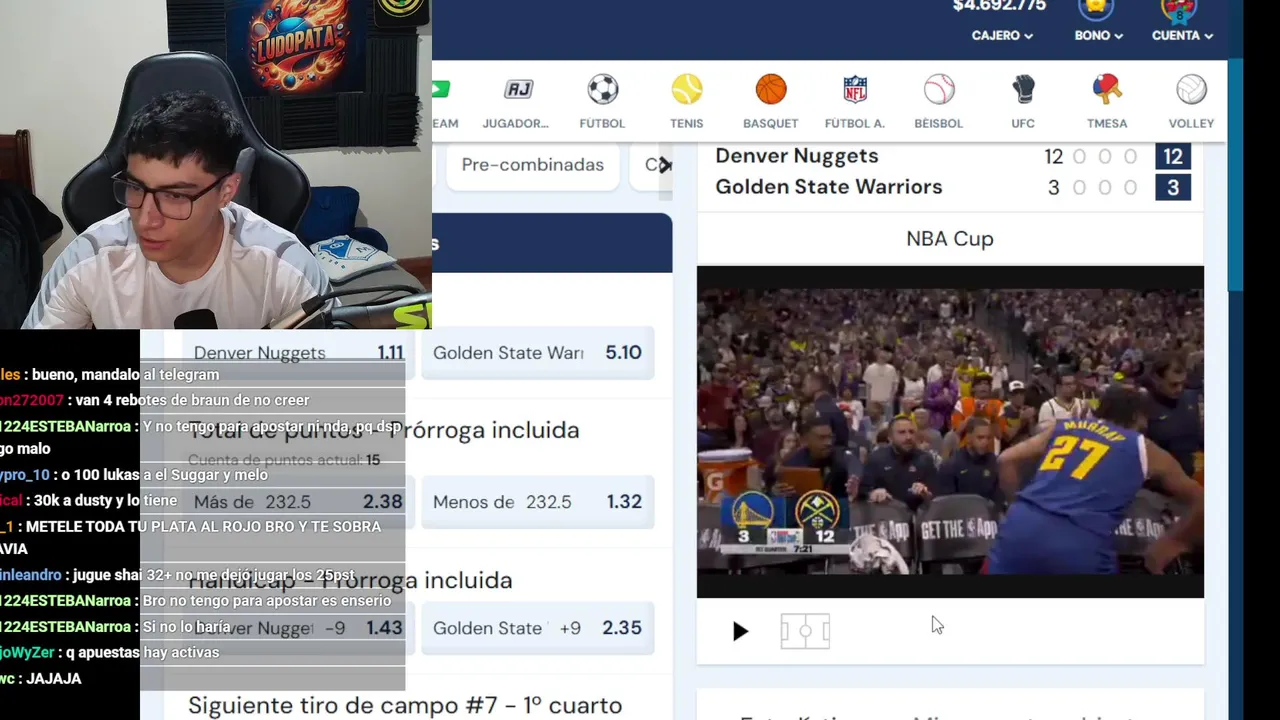Click the Bono star icon
Image resolution: width=1280 pixels, height=720 pixels.
1097,9
